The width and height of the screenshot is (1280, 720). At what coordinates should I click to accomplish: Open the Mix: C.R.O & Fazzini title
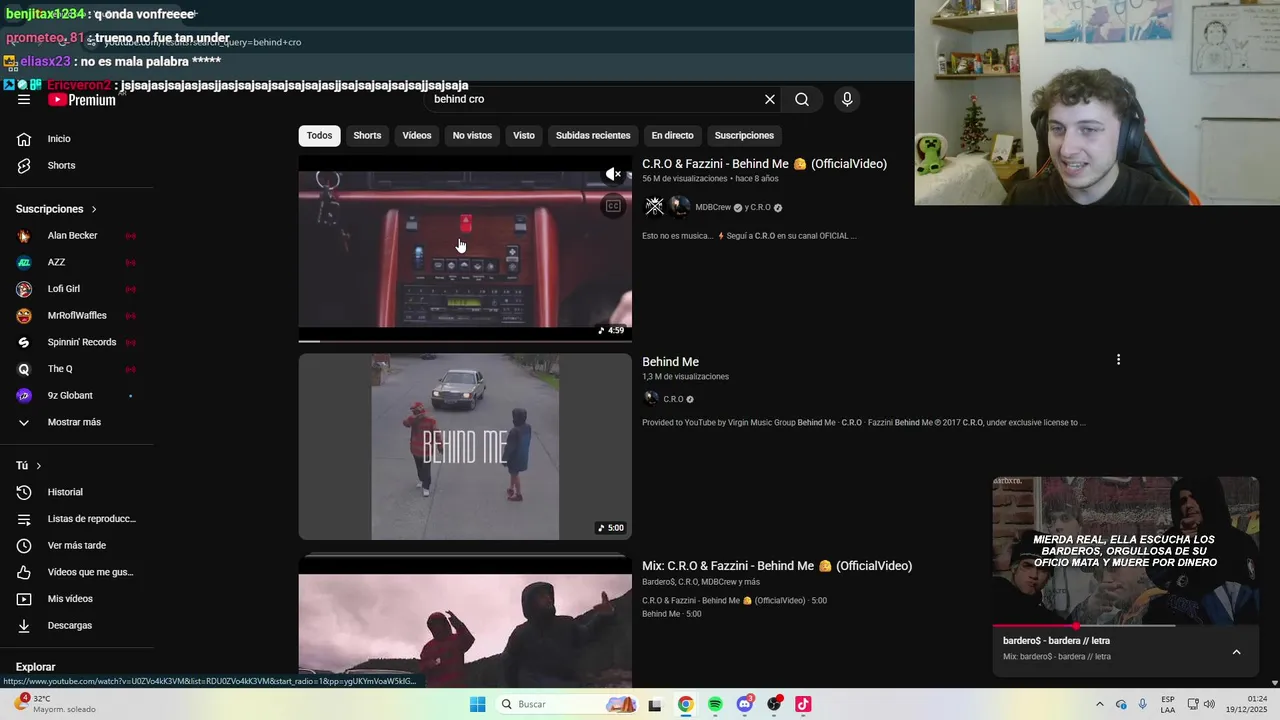(777, 566)
